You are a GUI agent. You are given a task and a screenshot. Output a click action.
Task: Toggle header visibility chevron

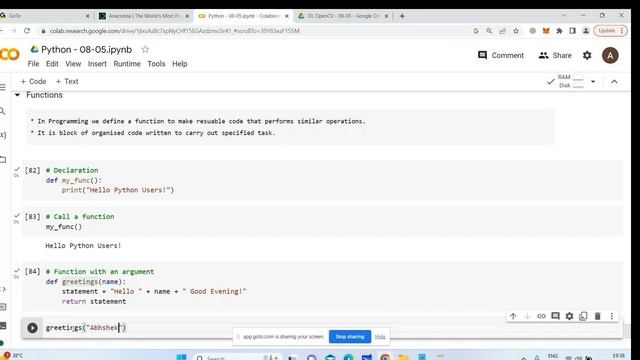(x=614, y=82)
